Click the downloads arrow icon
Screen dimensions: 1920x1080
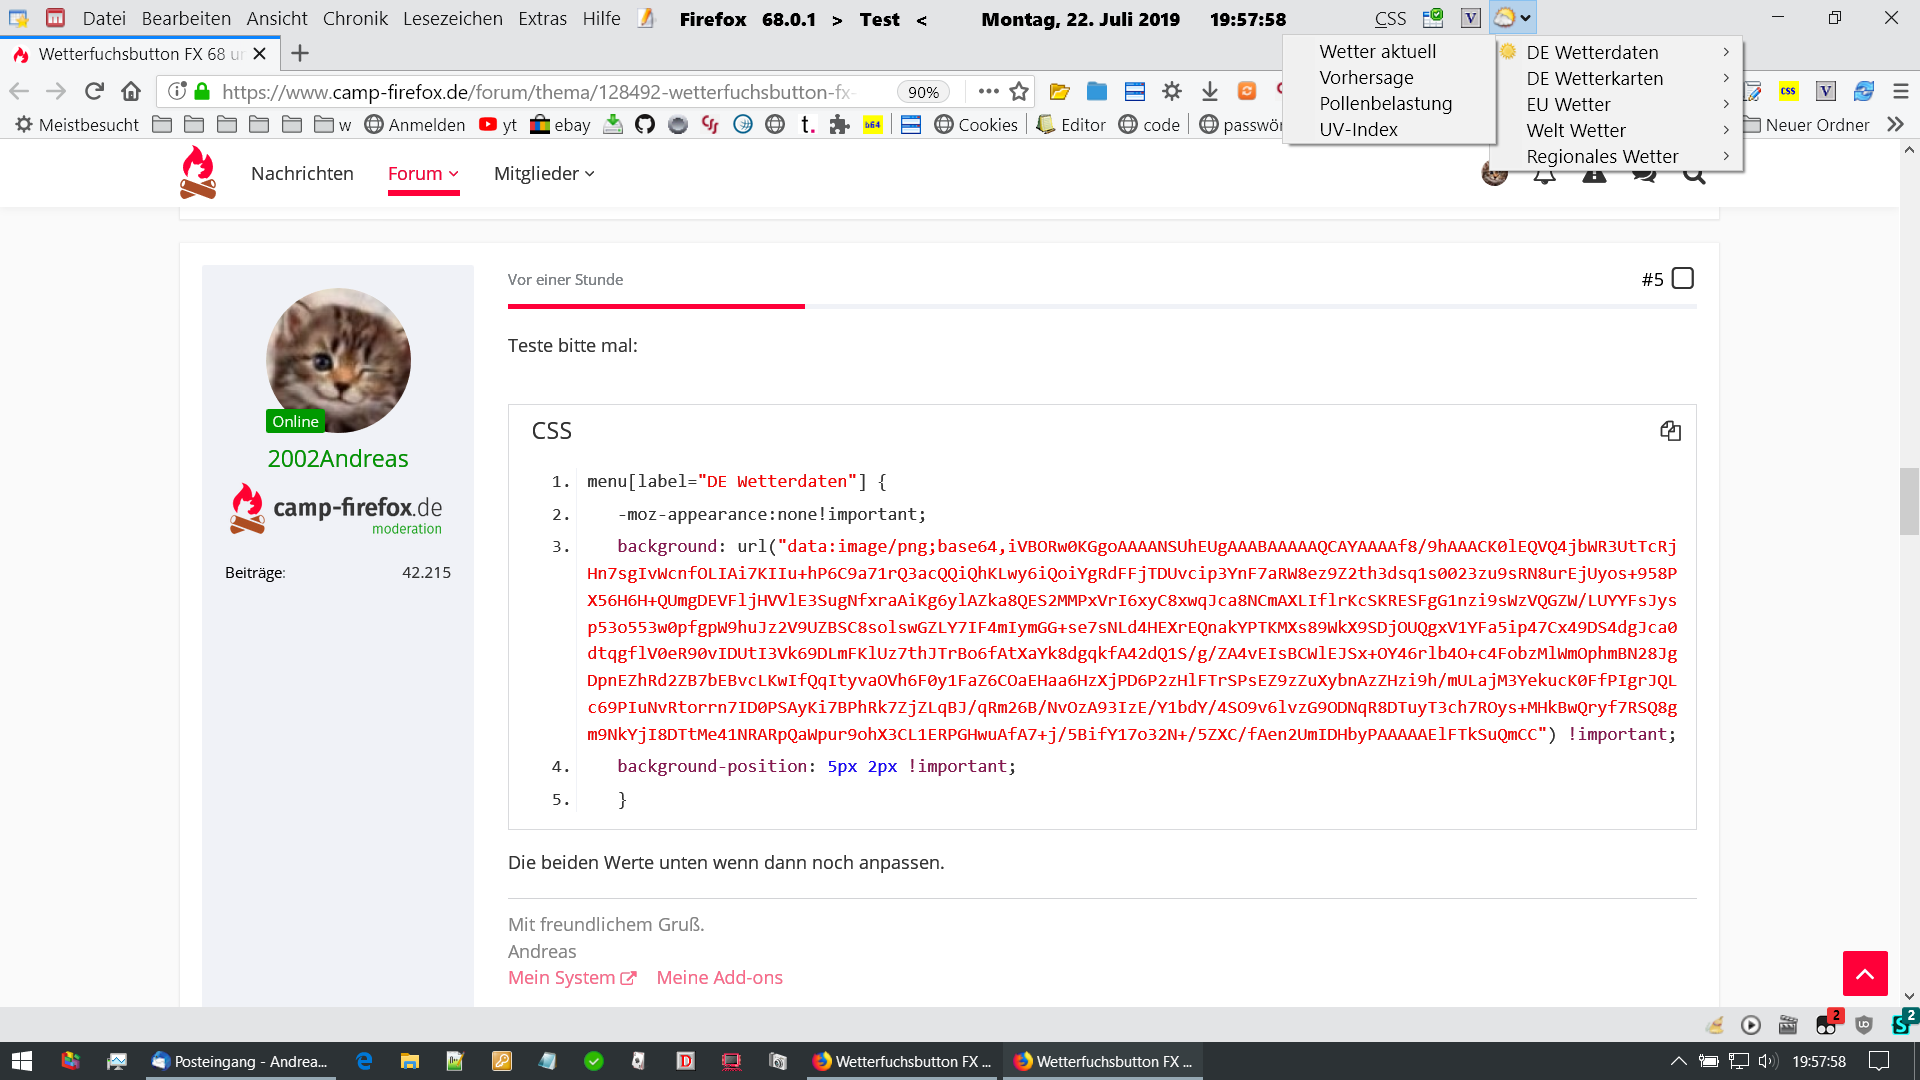pos(1209,92)
